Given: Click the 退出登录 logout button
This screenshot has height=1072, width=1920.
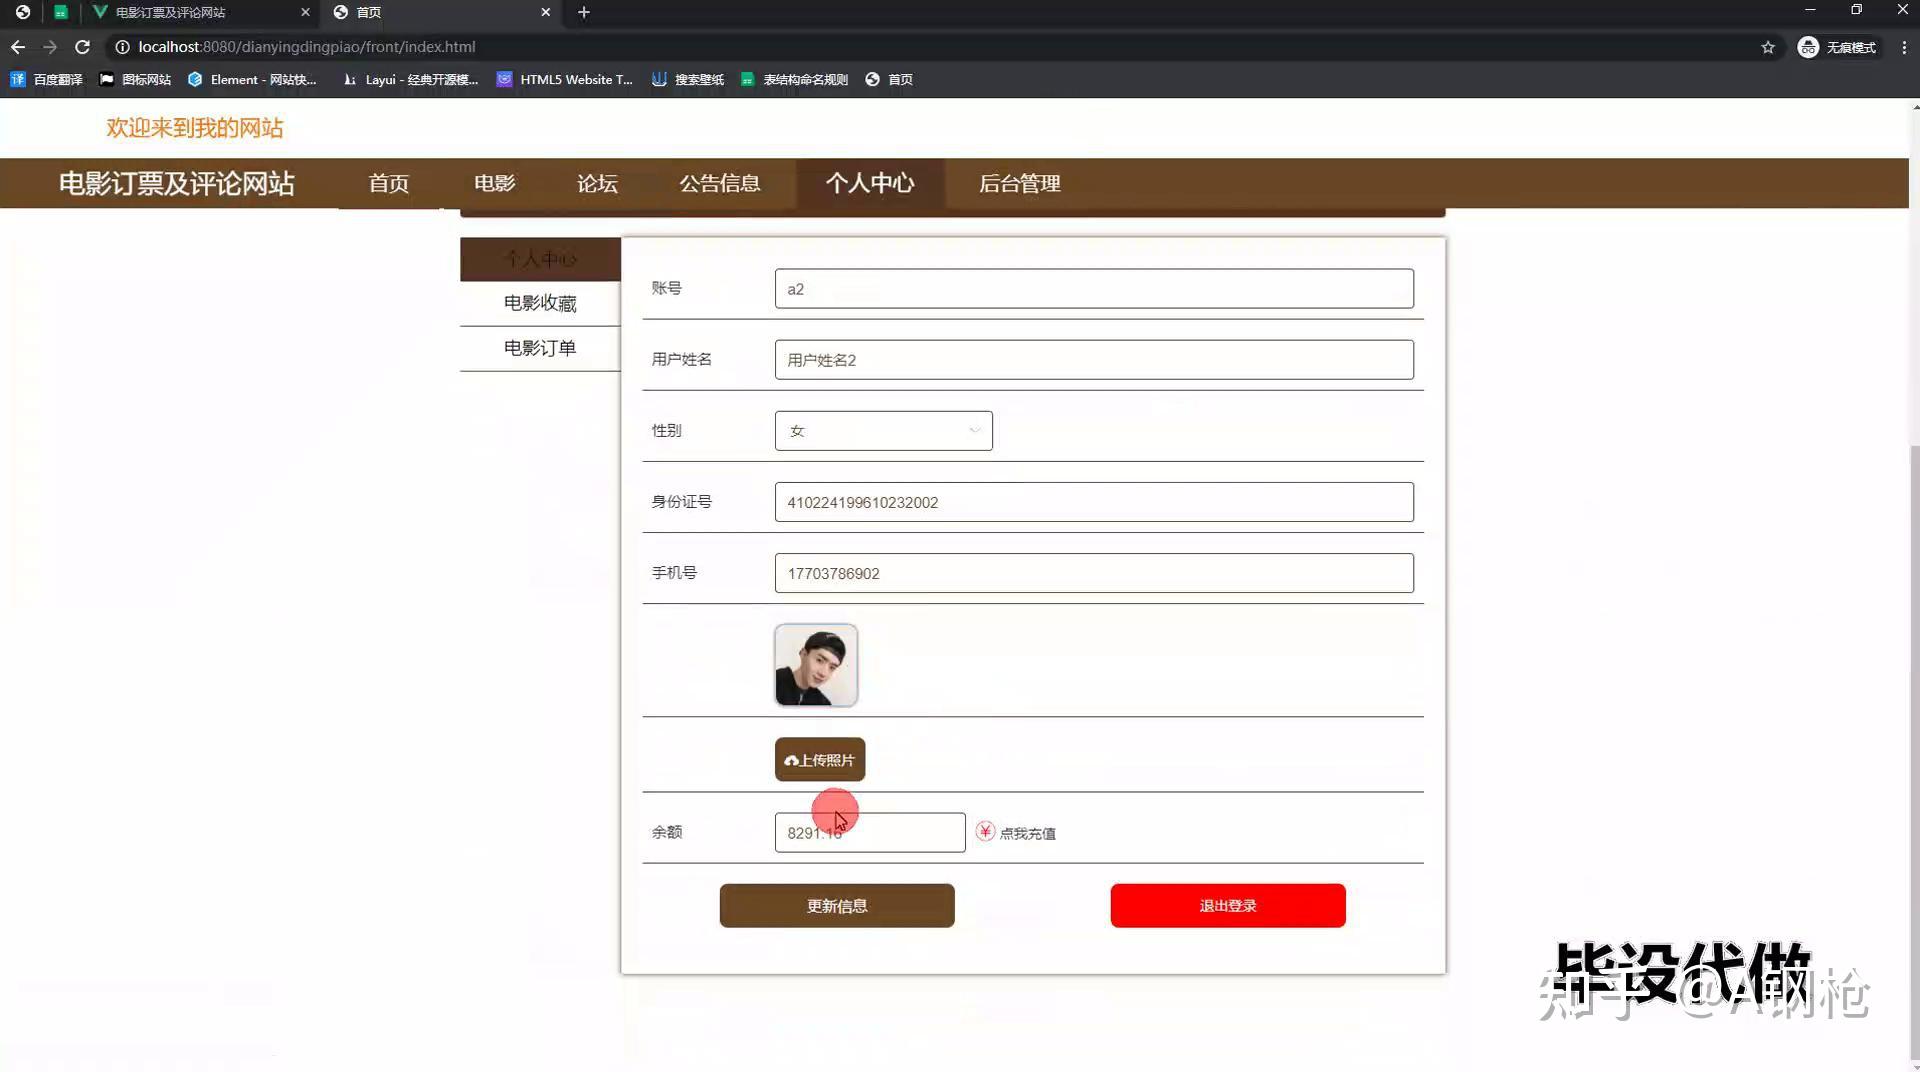Looking at the screenshot, I should pos(1227,905).
